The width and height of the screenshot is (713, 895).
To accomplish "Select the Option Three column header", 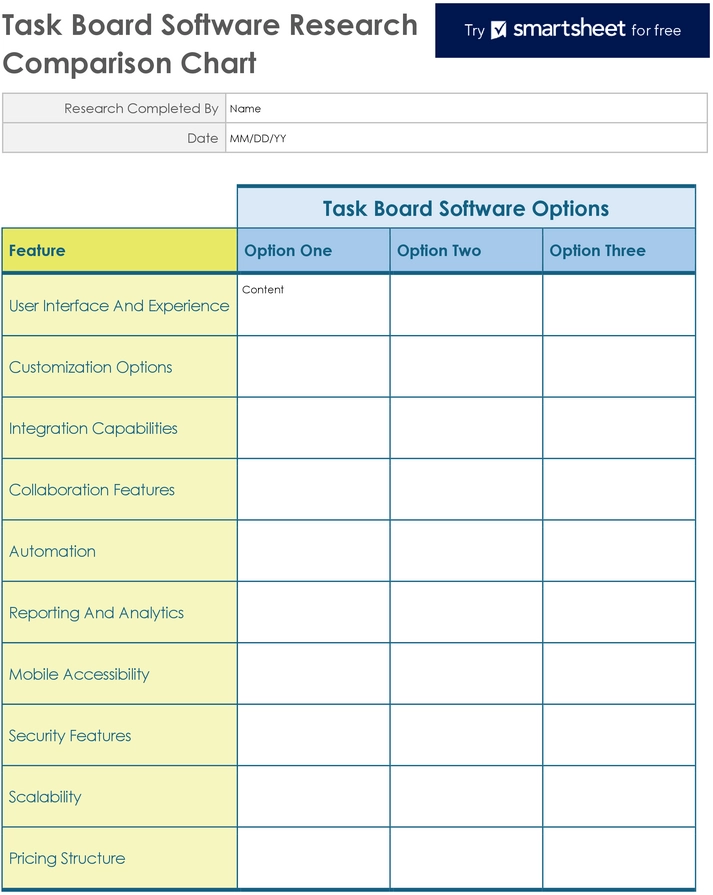I will [x=619, y=251].
